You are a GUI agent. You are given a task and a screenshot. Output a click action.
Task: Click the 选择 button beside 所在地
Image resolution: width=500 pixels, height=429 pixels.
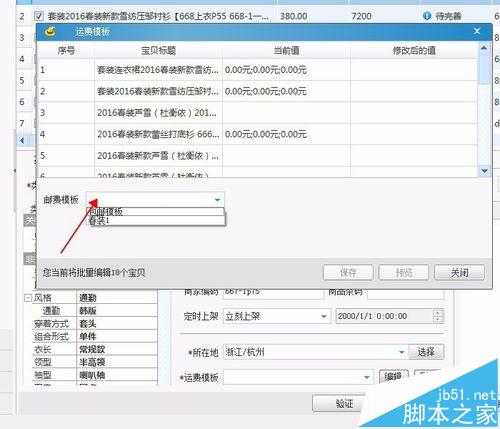point(426,352)
